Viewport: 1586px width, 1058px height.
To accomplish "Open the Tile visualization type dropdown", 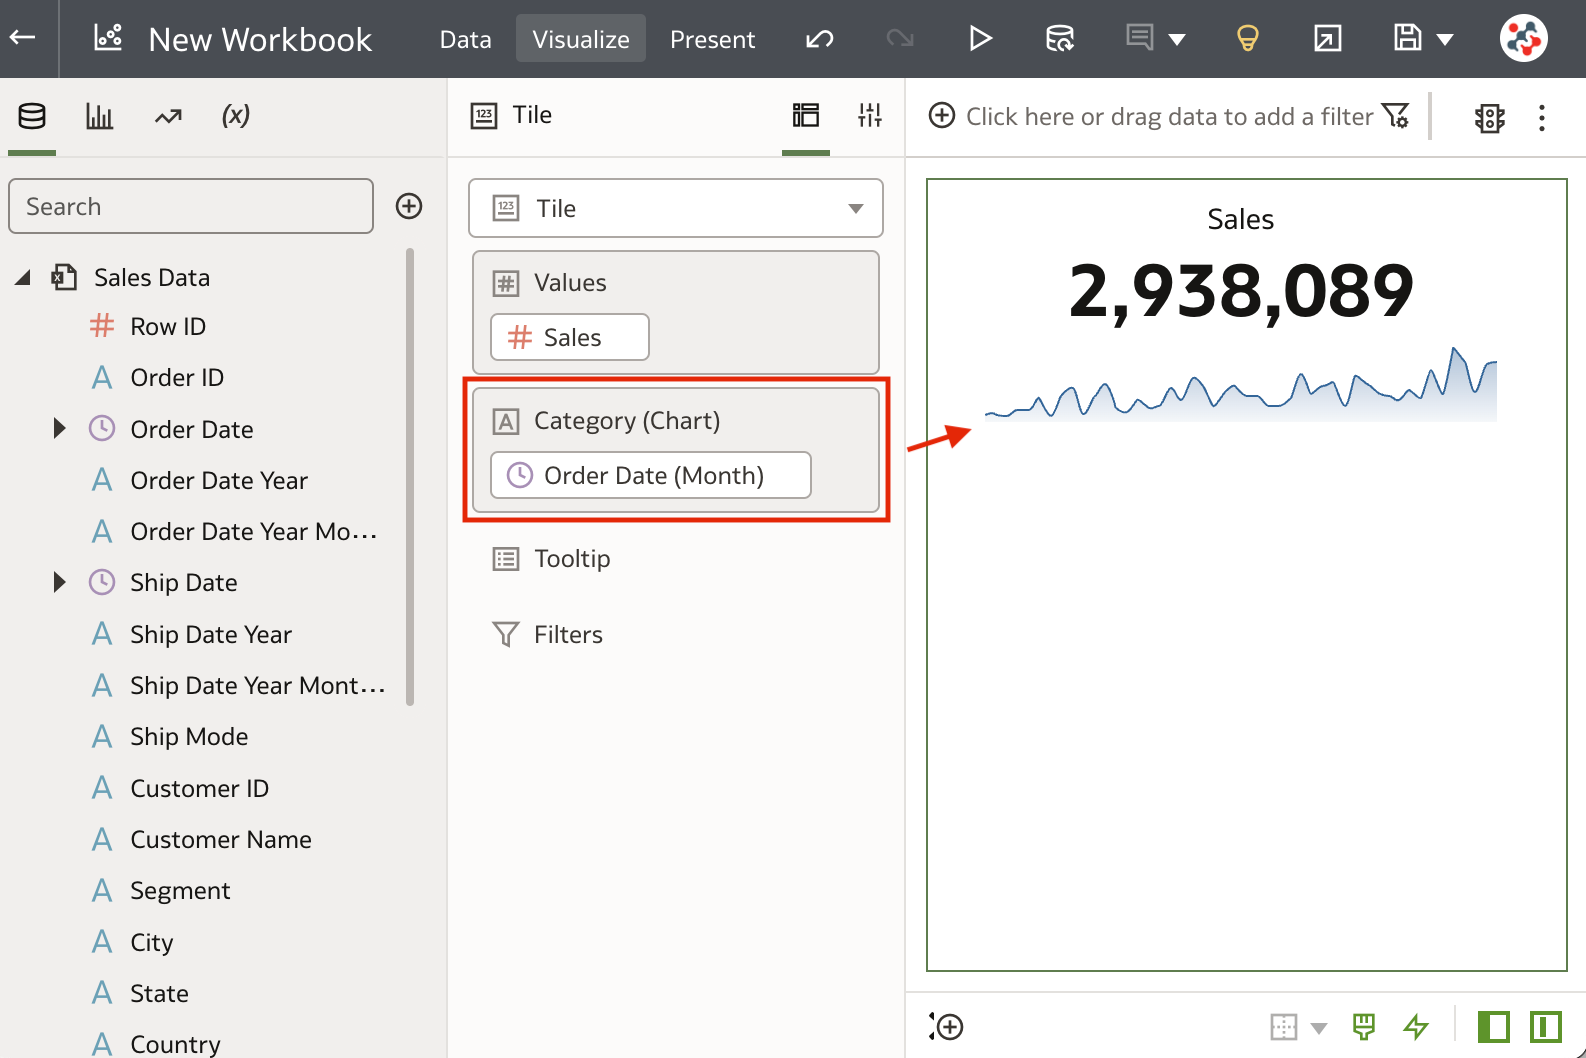I will (676, 208).
